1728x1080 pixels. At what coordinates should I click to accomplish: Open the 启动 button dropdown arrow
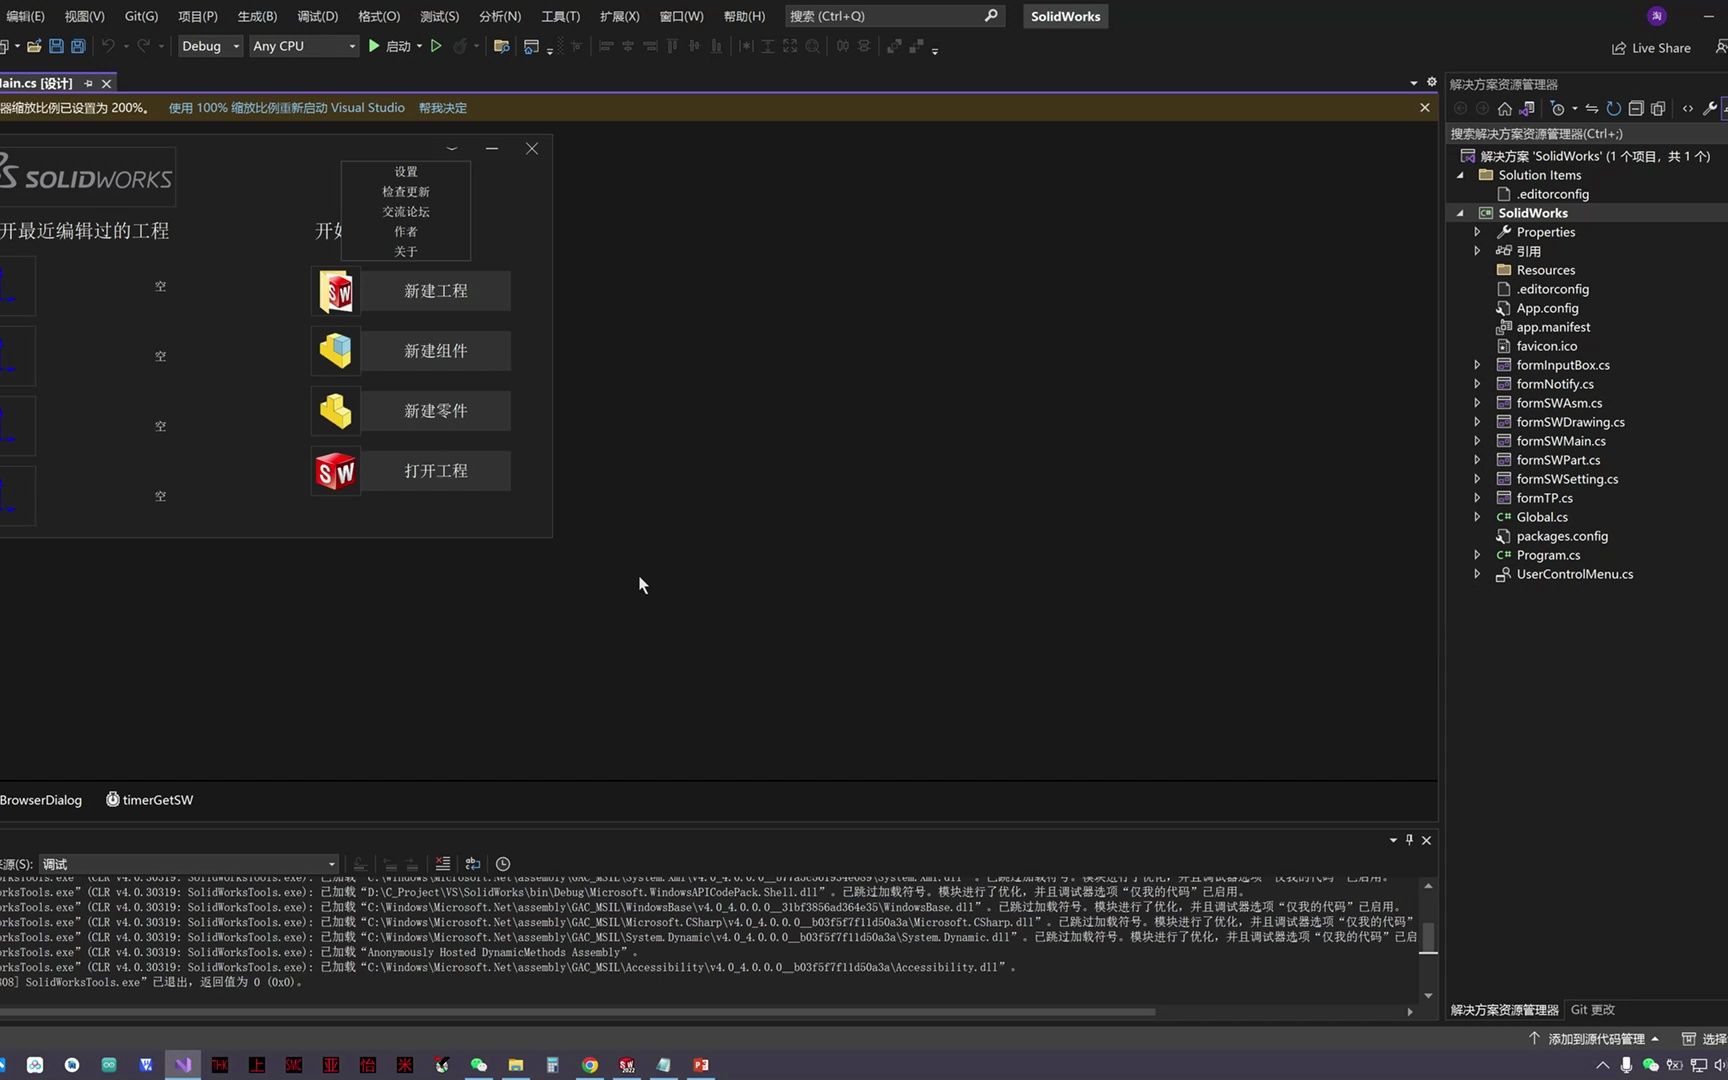coord(419,46)
